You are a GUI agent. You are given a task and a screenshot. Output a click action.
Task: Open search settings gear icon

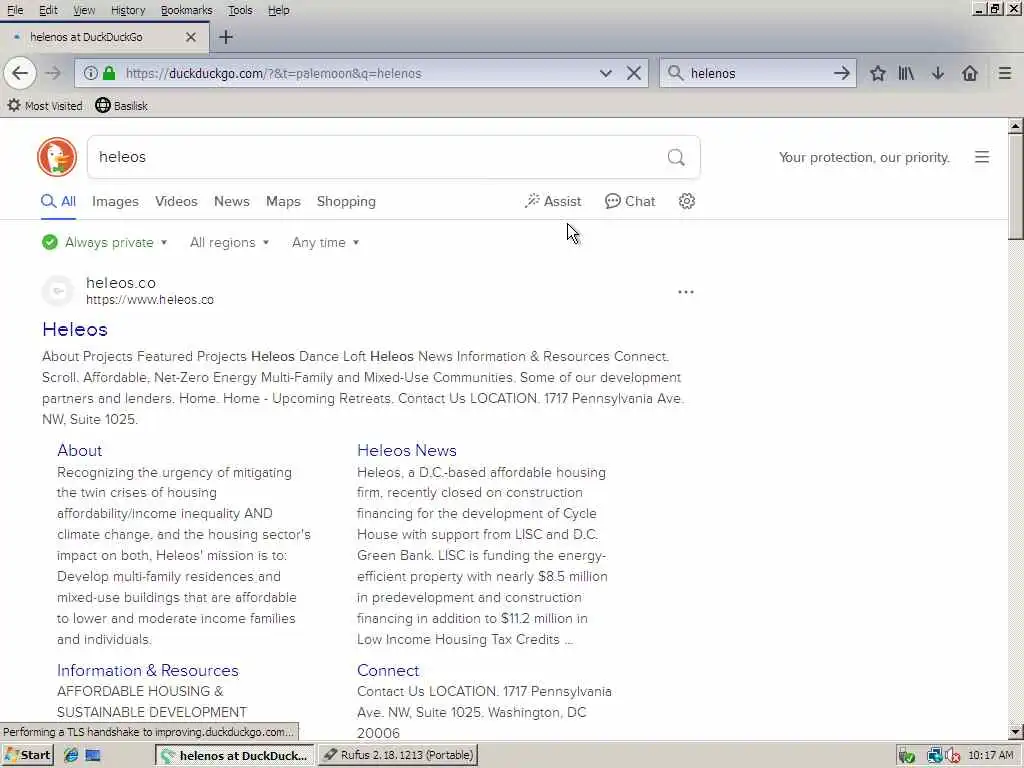point(686,201)
